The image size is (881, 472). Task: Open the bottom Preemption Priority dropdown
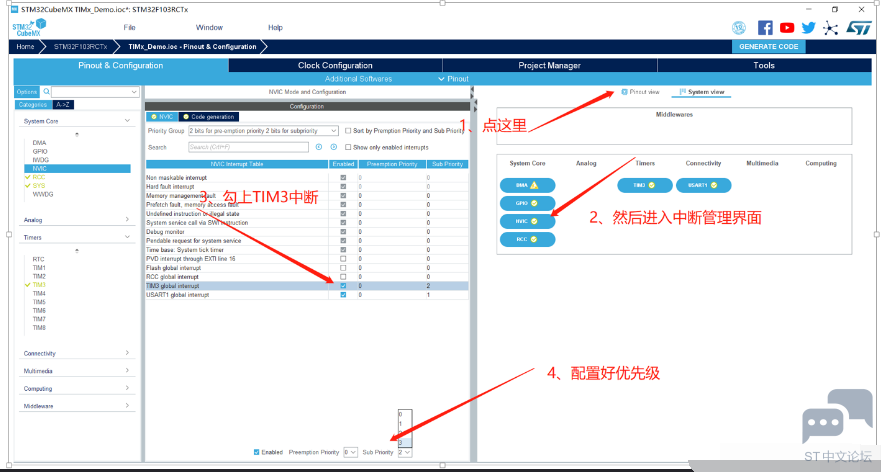pos(351,452)
